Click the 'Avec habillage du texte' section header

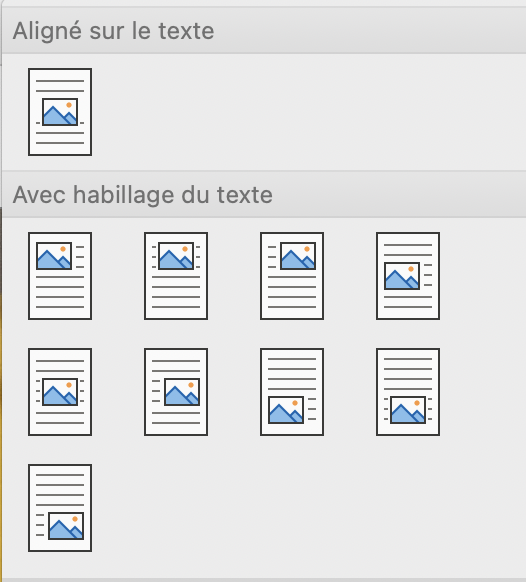click(143, 195)
